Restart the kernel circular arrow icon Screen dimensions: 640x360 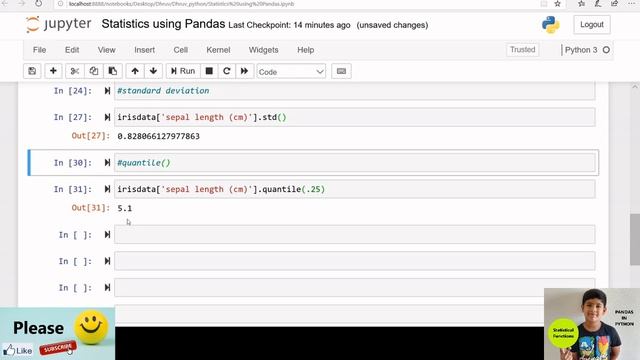[x=227, y=71]
